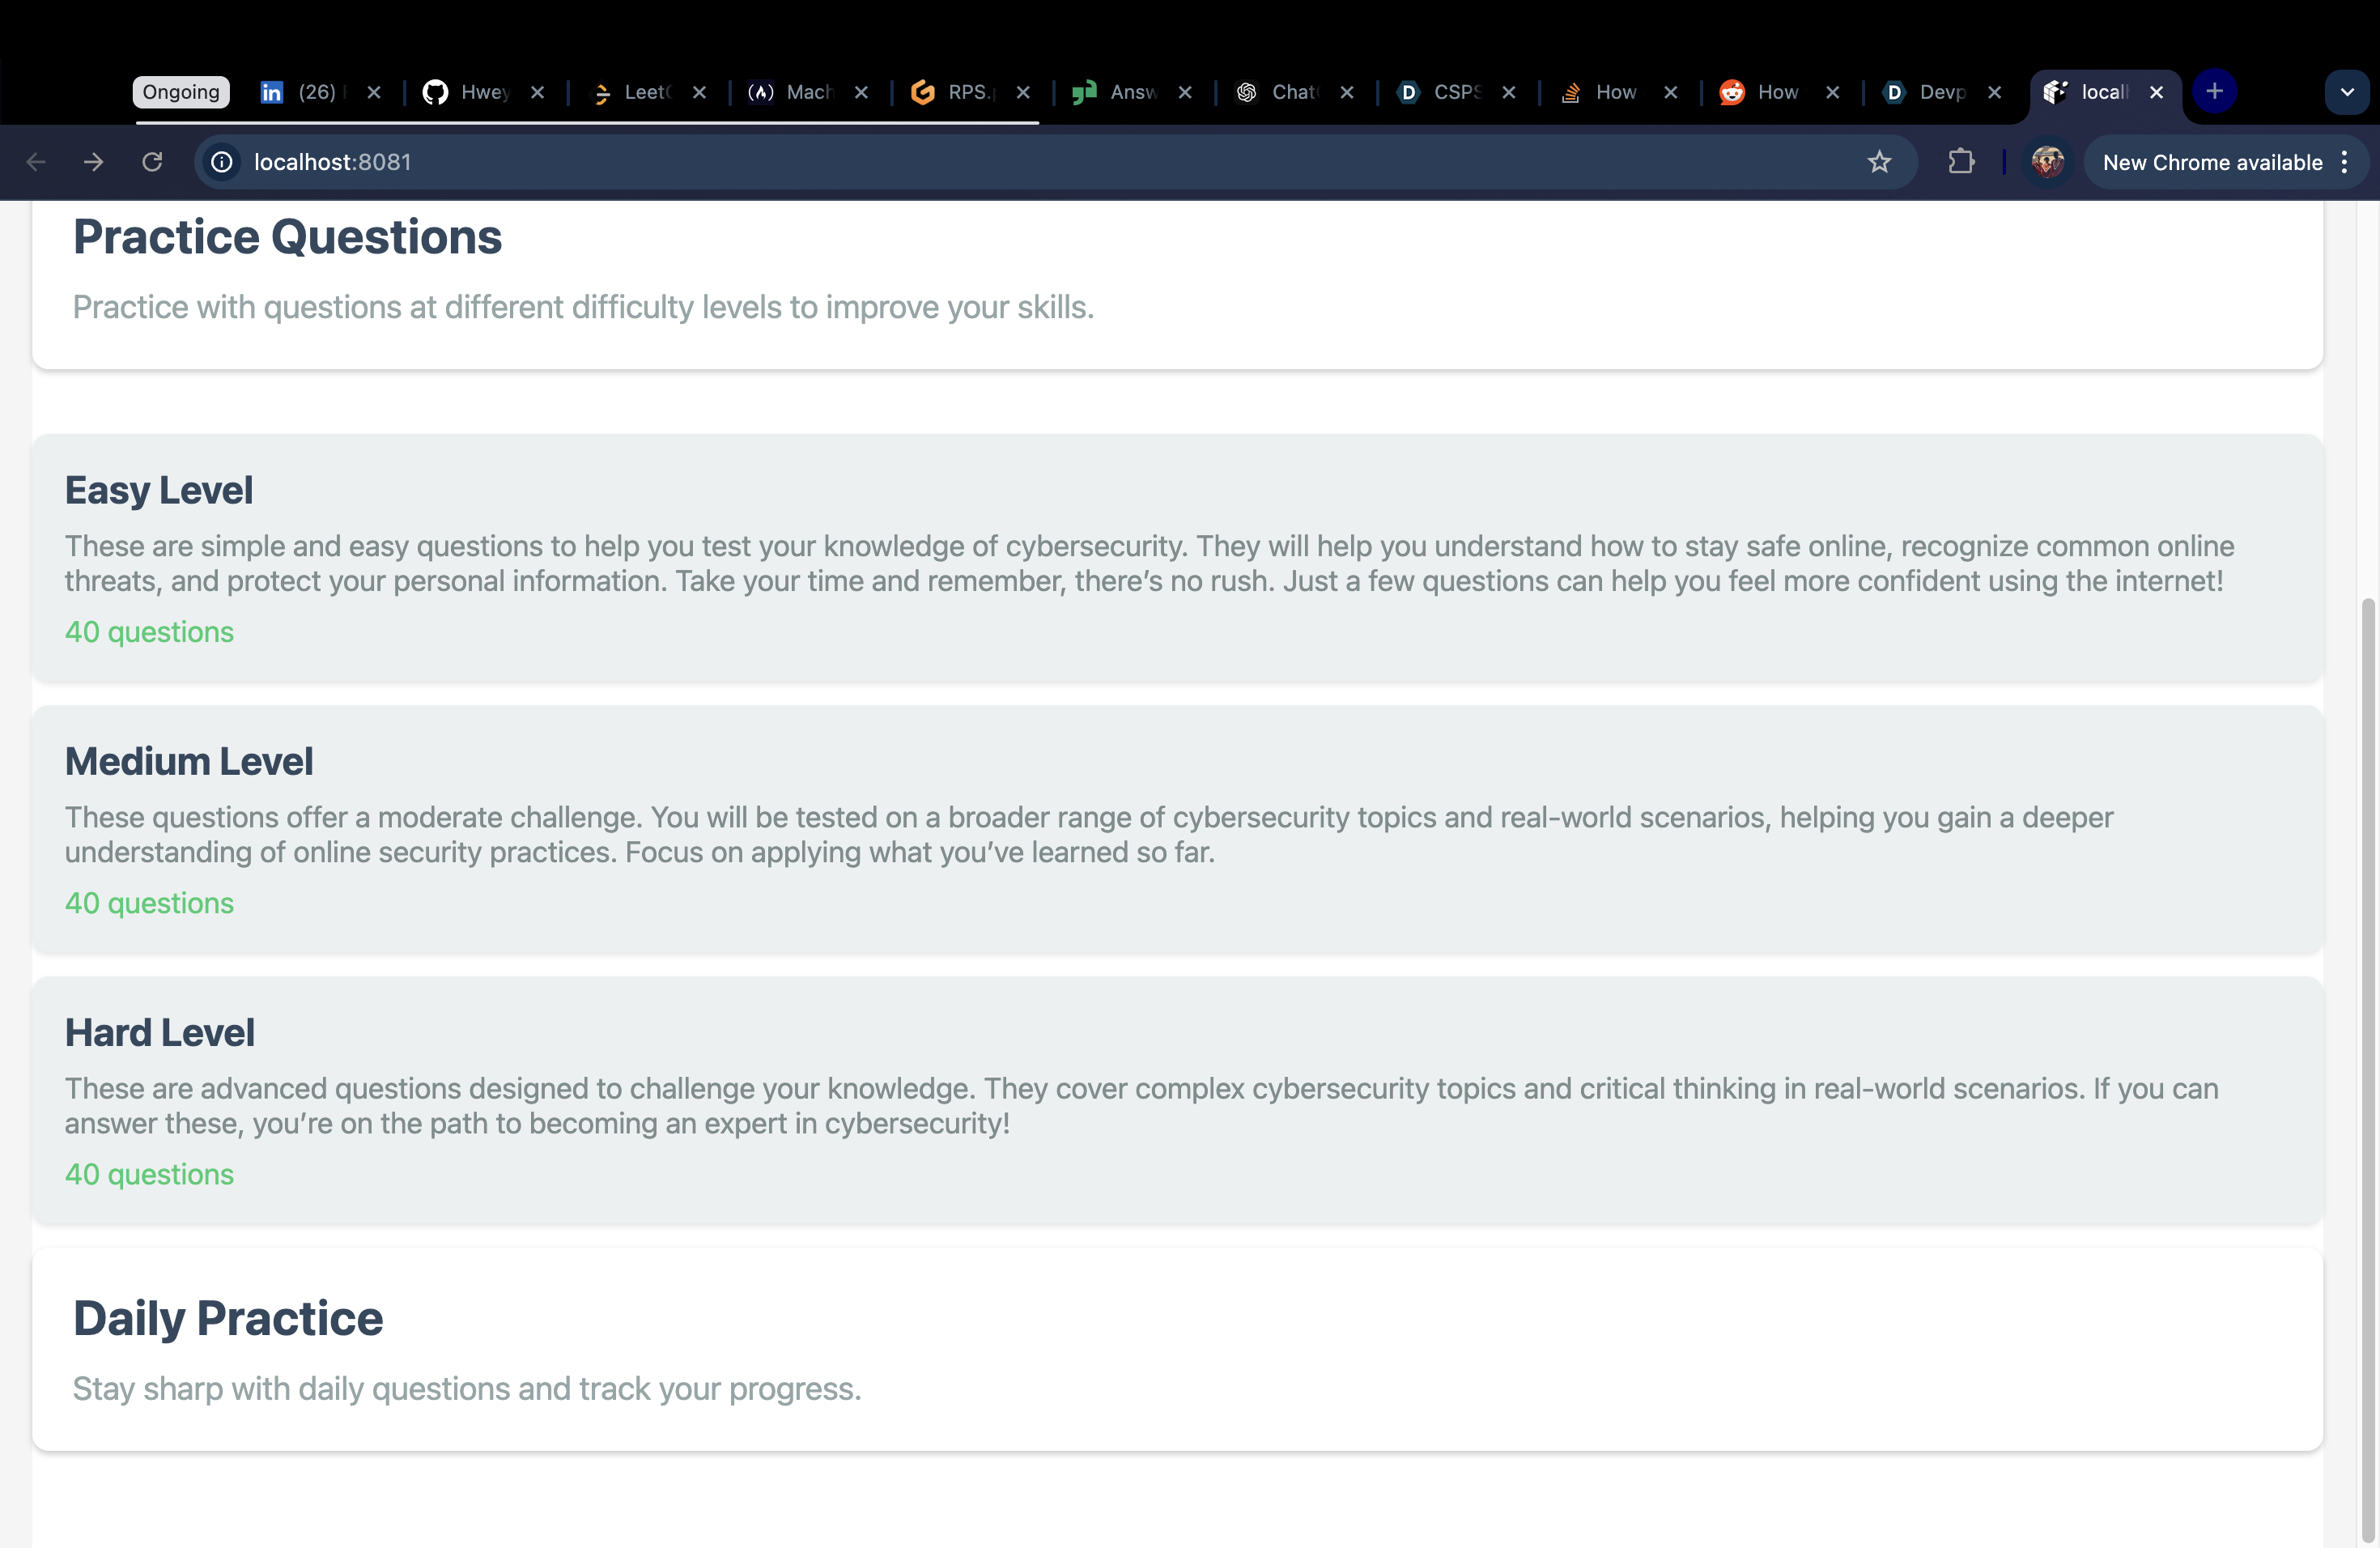Click the browser reload icon
Viewport: 2380px width, 1548px height.
click(x=152, y=162)
